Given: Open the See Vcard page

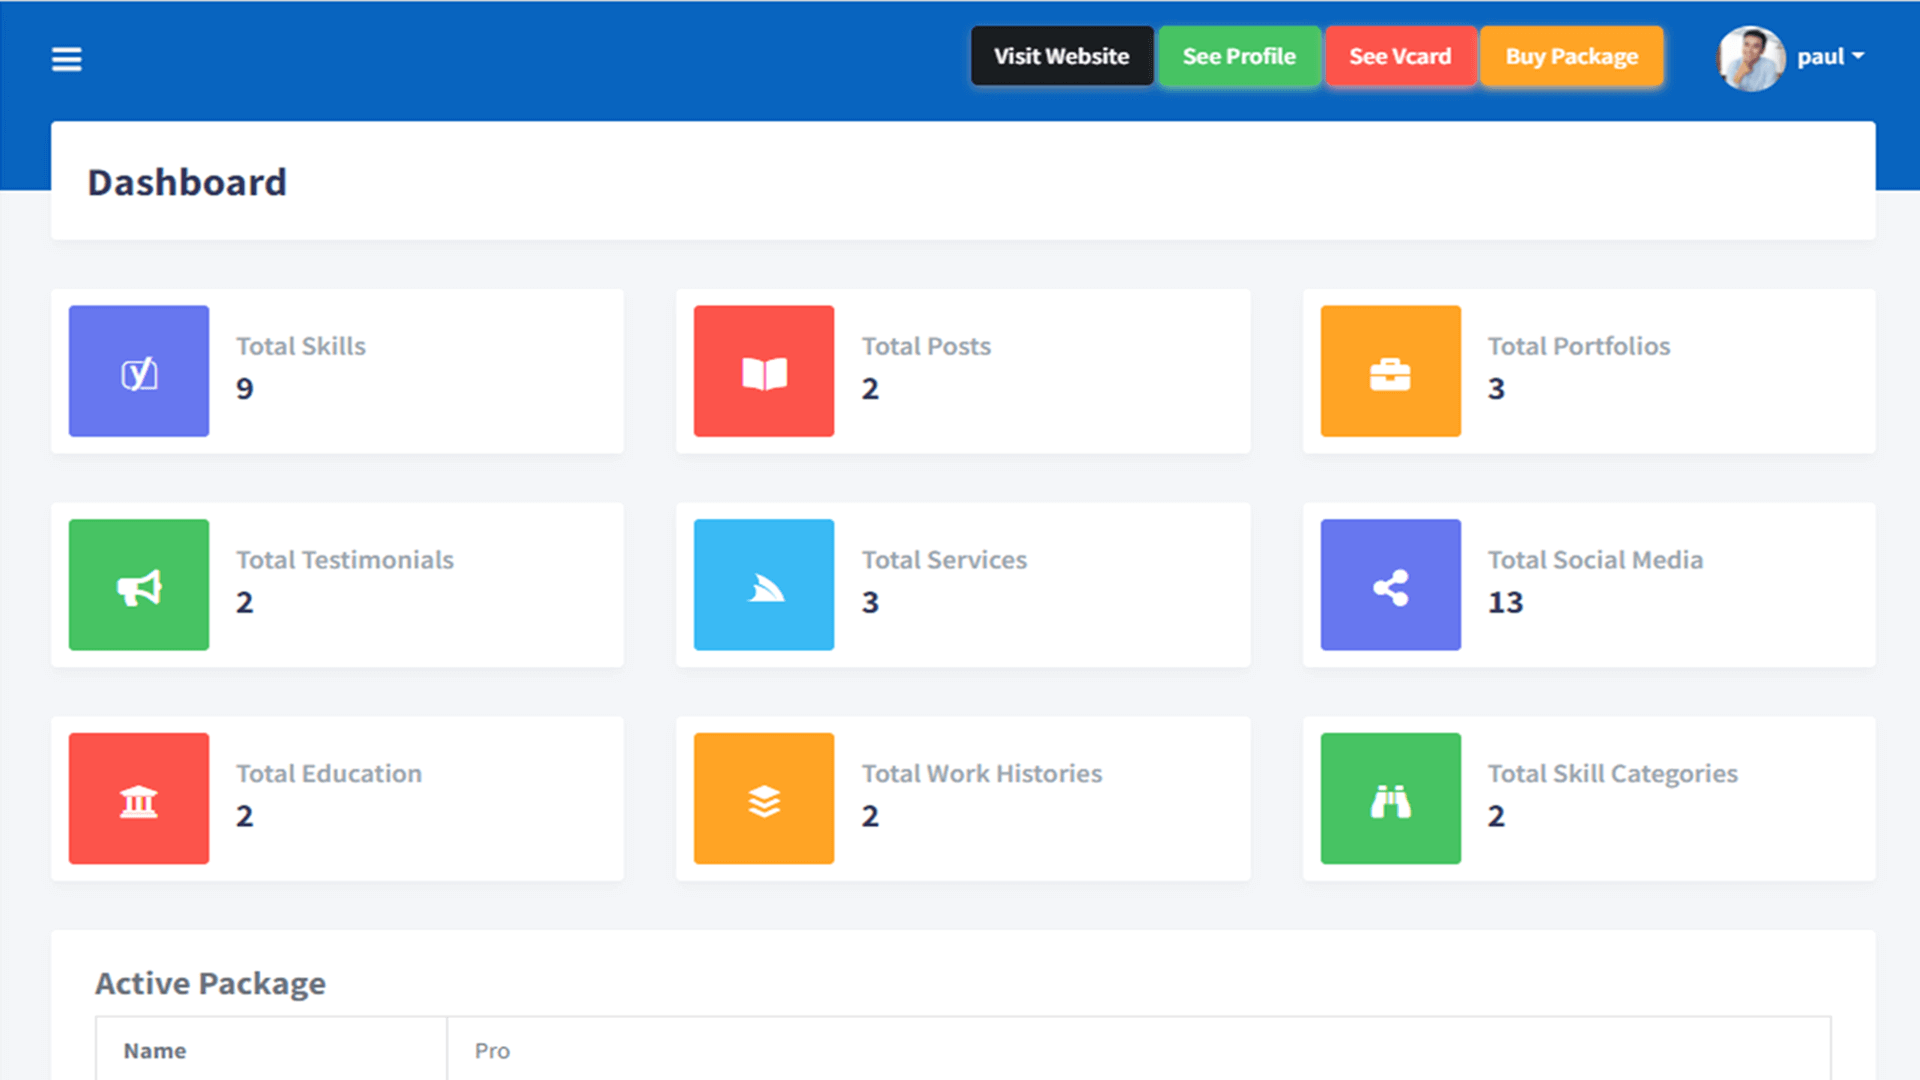Looking at the screenshot, I should [1400, 56].
